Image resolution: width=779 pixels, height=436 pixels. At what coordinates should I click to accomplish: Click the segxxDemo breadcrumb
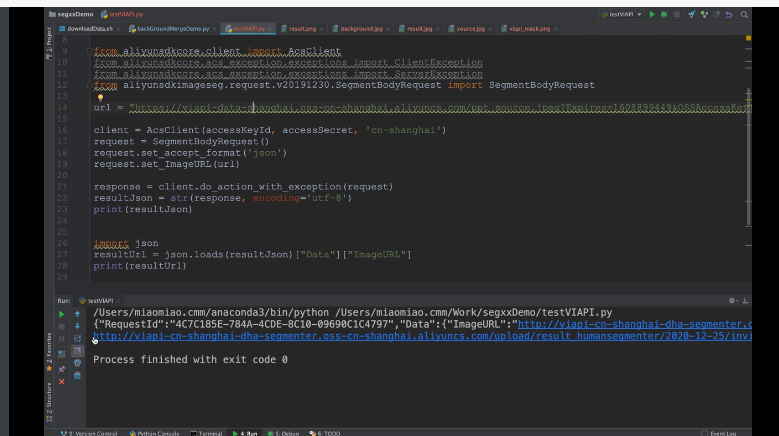coord(71,14)
